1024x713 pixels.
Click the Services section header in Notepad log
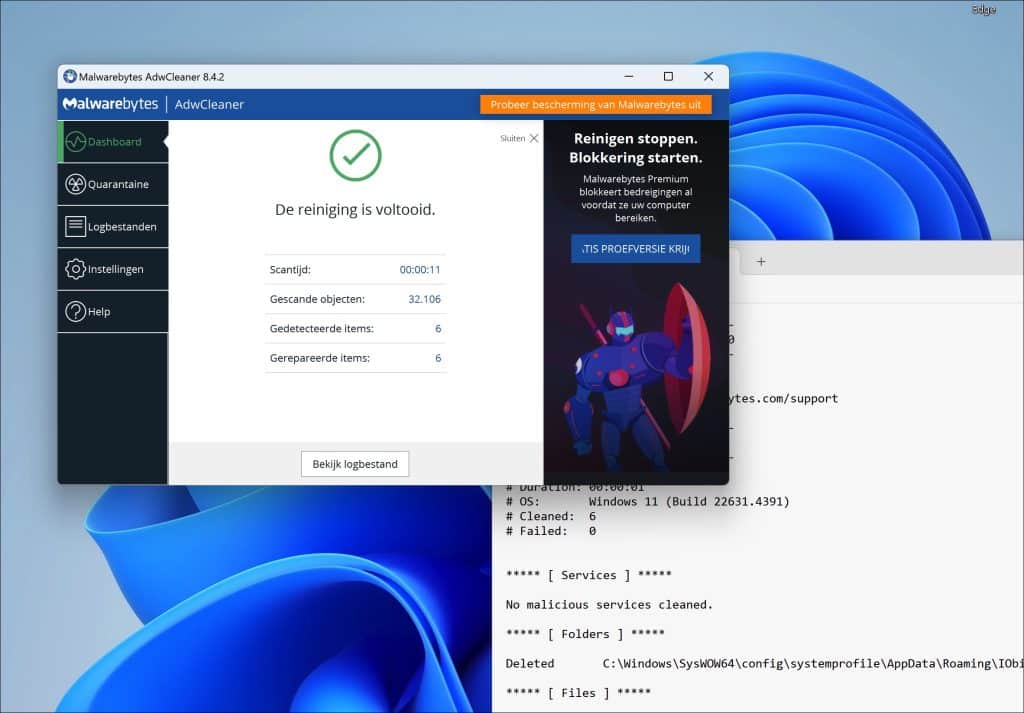(x=588, y=575)
